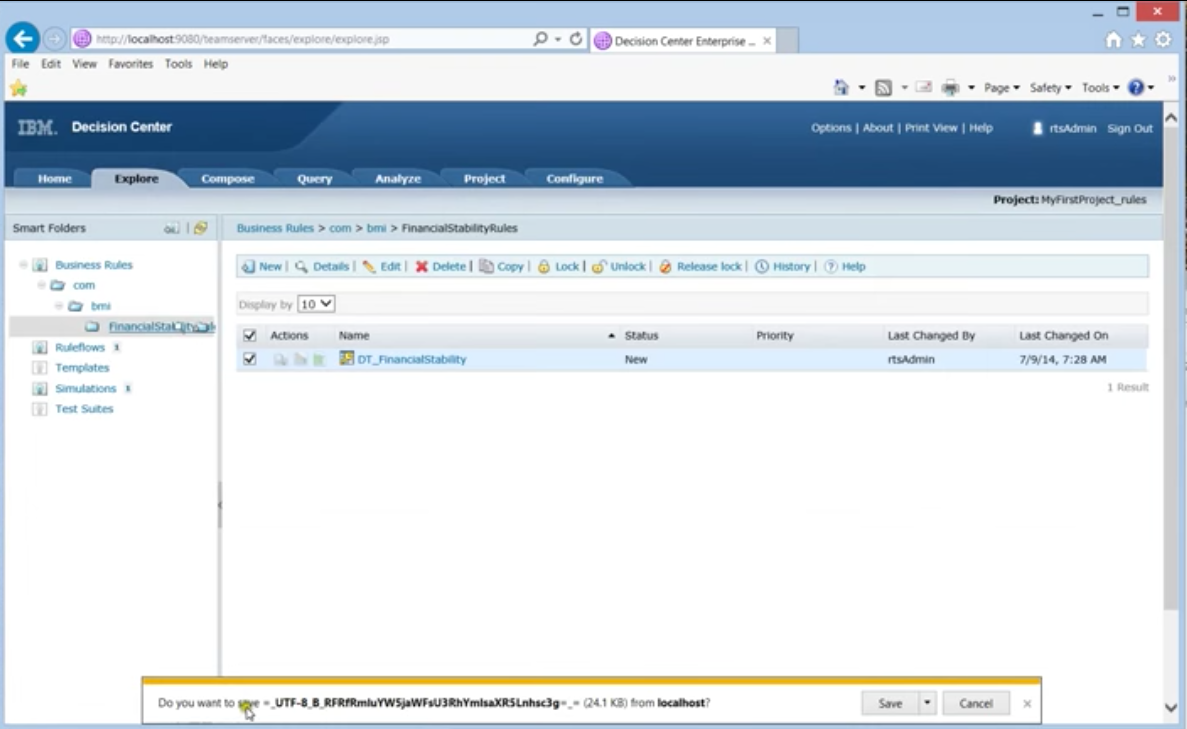Select Simulations in the Smart Folders tree
Image resolution: width=1187 pixels, height=729 pixels.
(x=86, y=388)
